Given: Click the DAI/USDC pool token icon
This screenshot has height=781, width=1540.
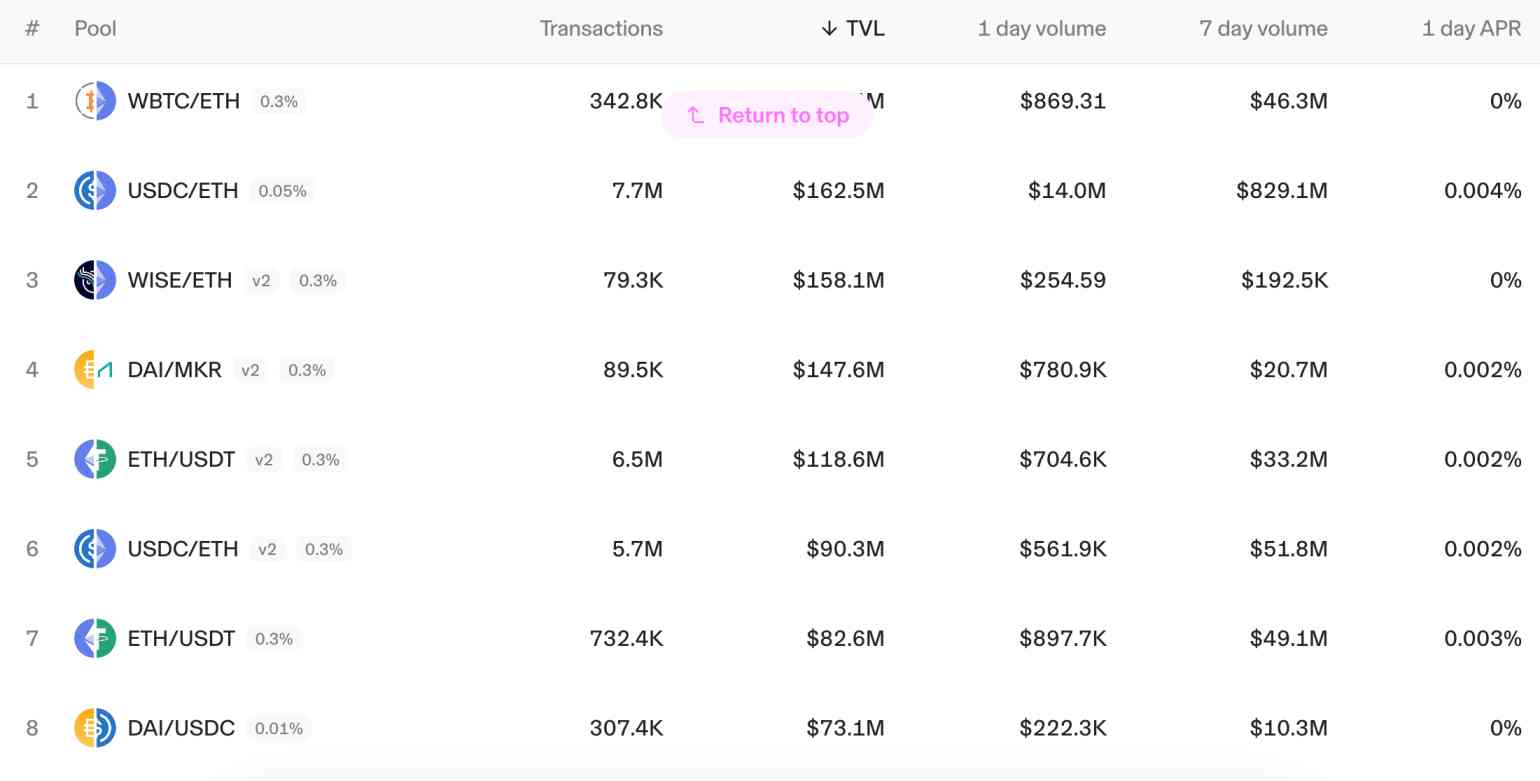Looking at the screenshot, I should 94,728.
